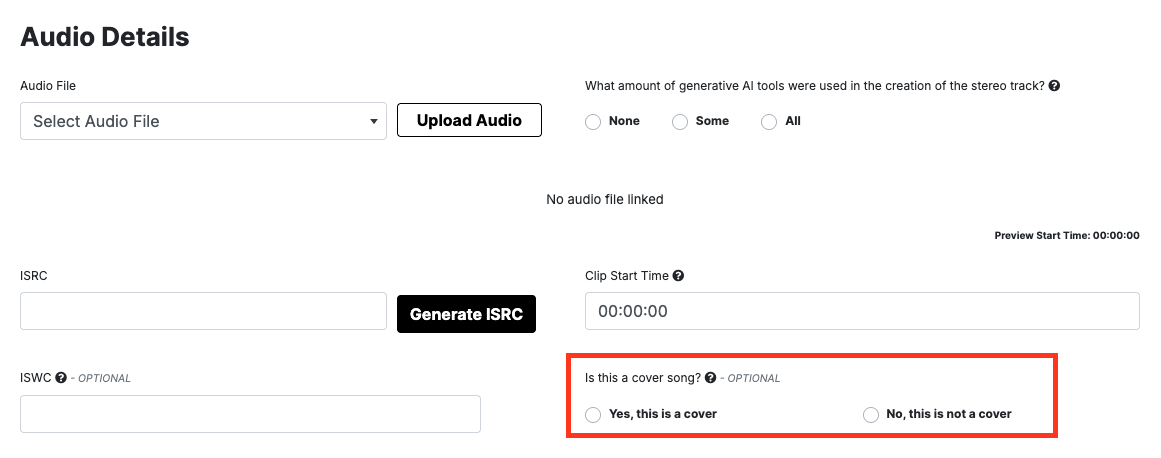Click the No audio file linked text
The height and width of the screenshot is (458, 1161).
pos(604,199)
